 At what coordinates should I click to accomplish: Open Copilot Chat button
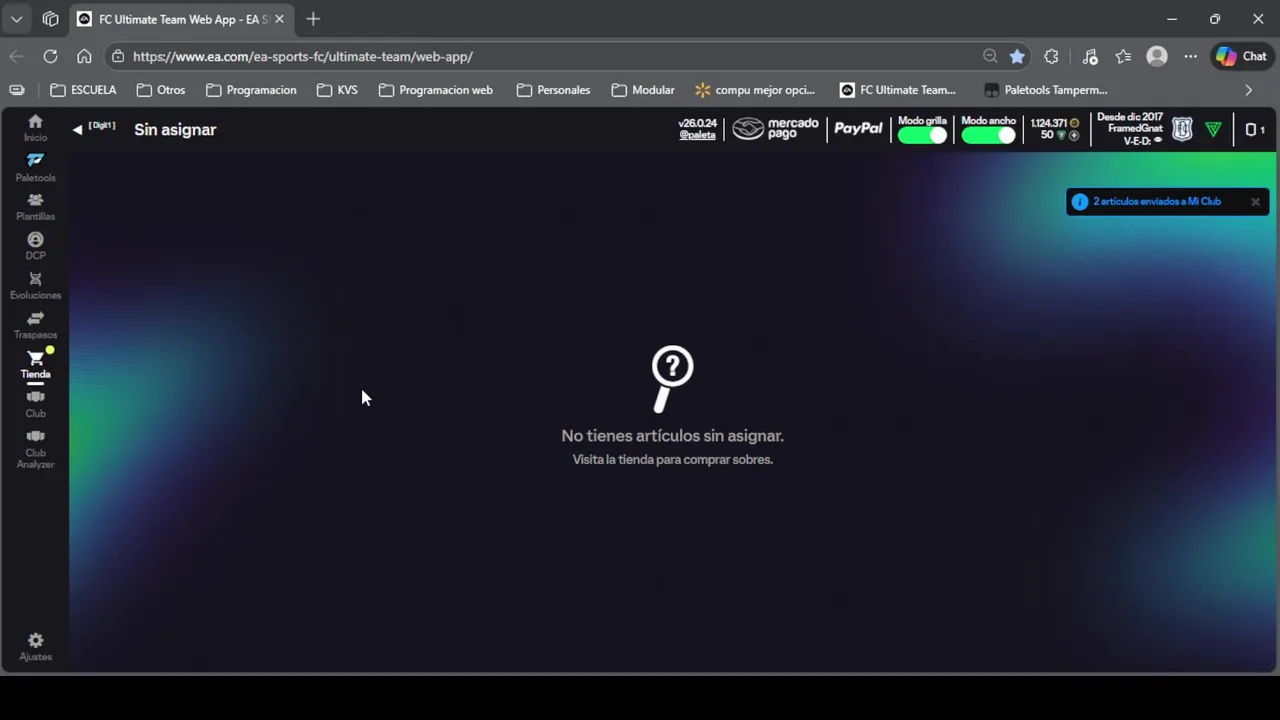[x=1241, y=57]
